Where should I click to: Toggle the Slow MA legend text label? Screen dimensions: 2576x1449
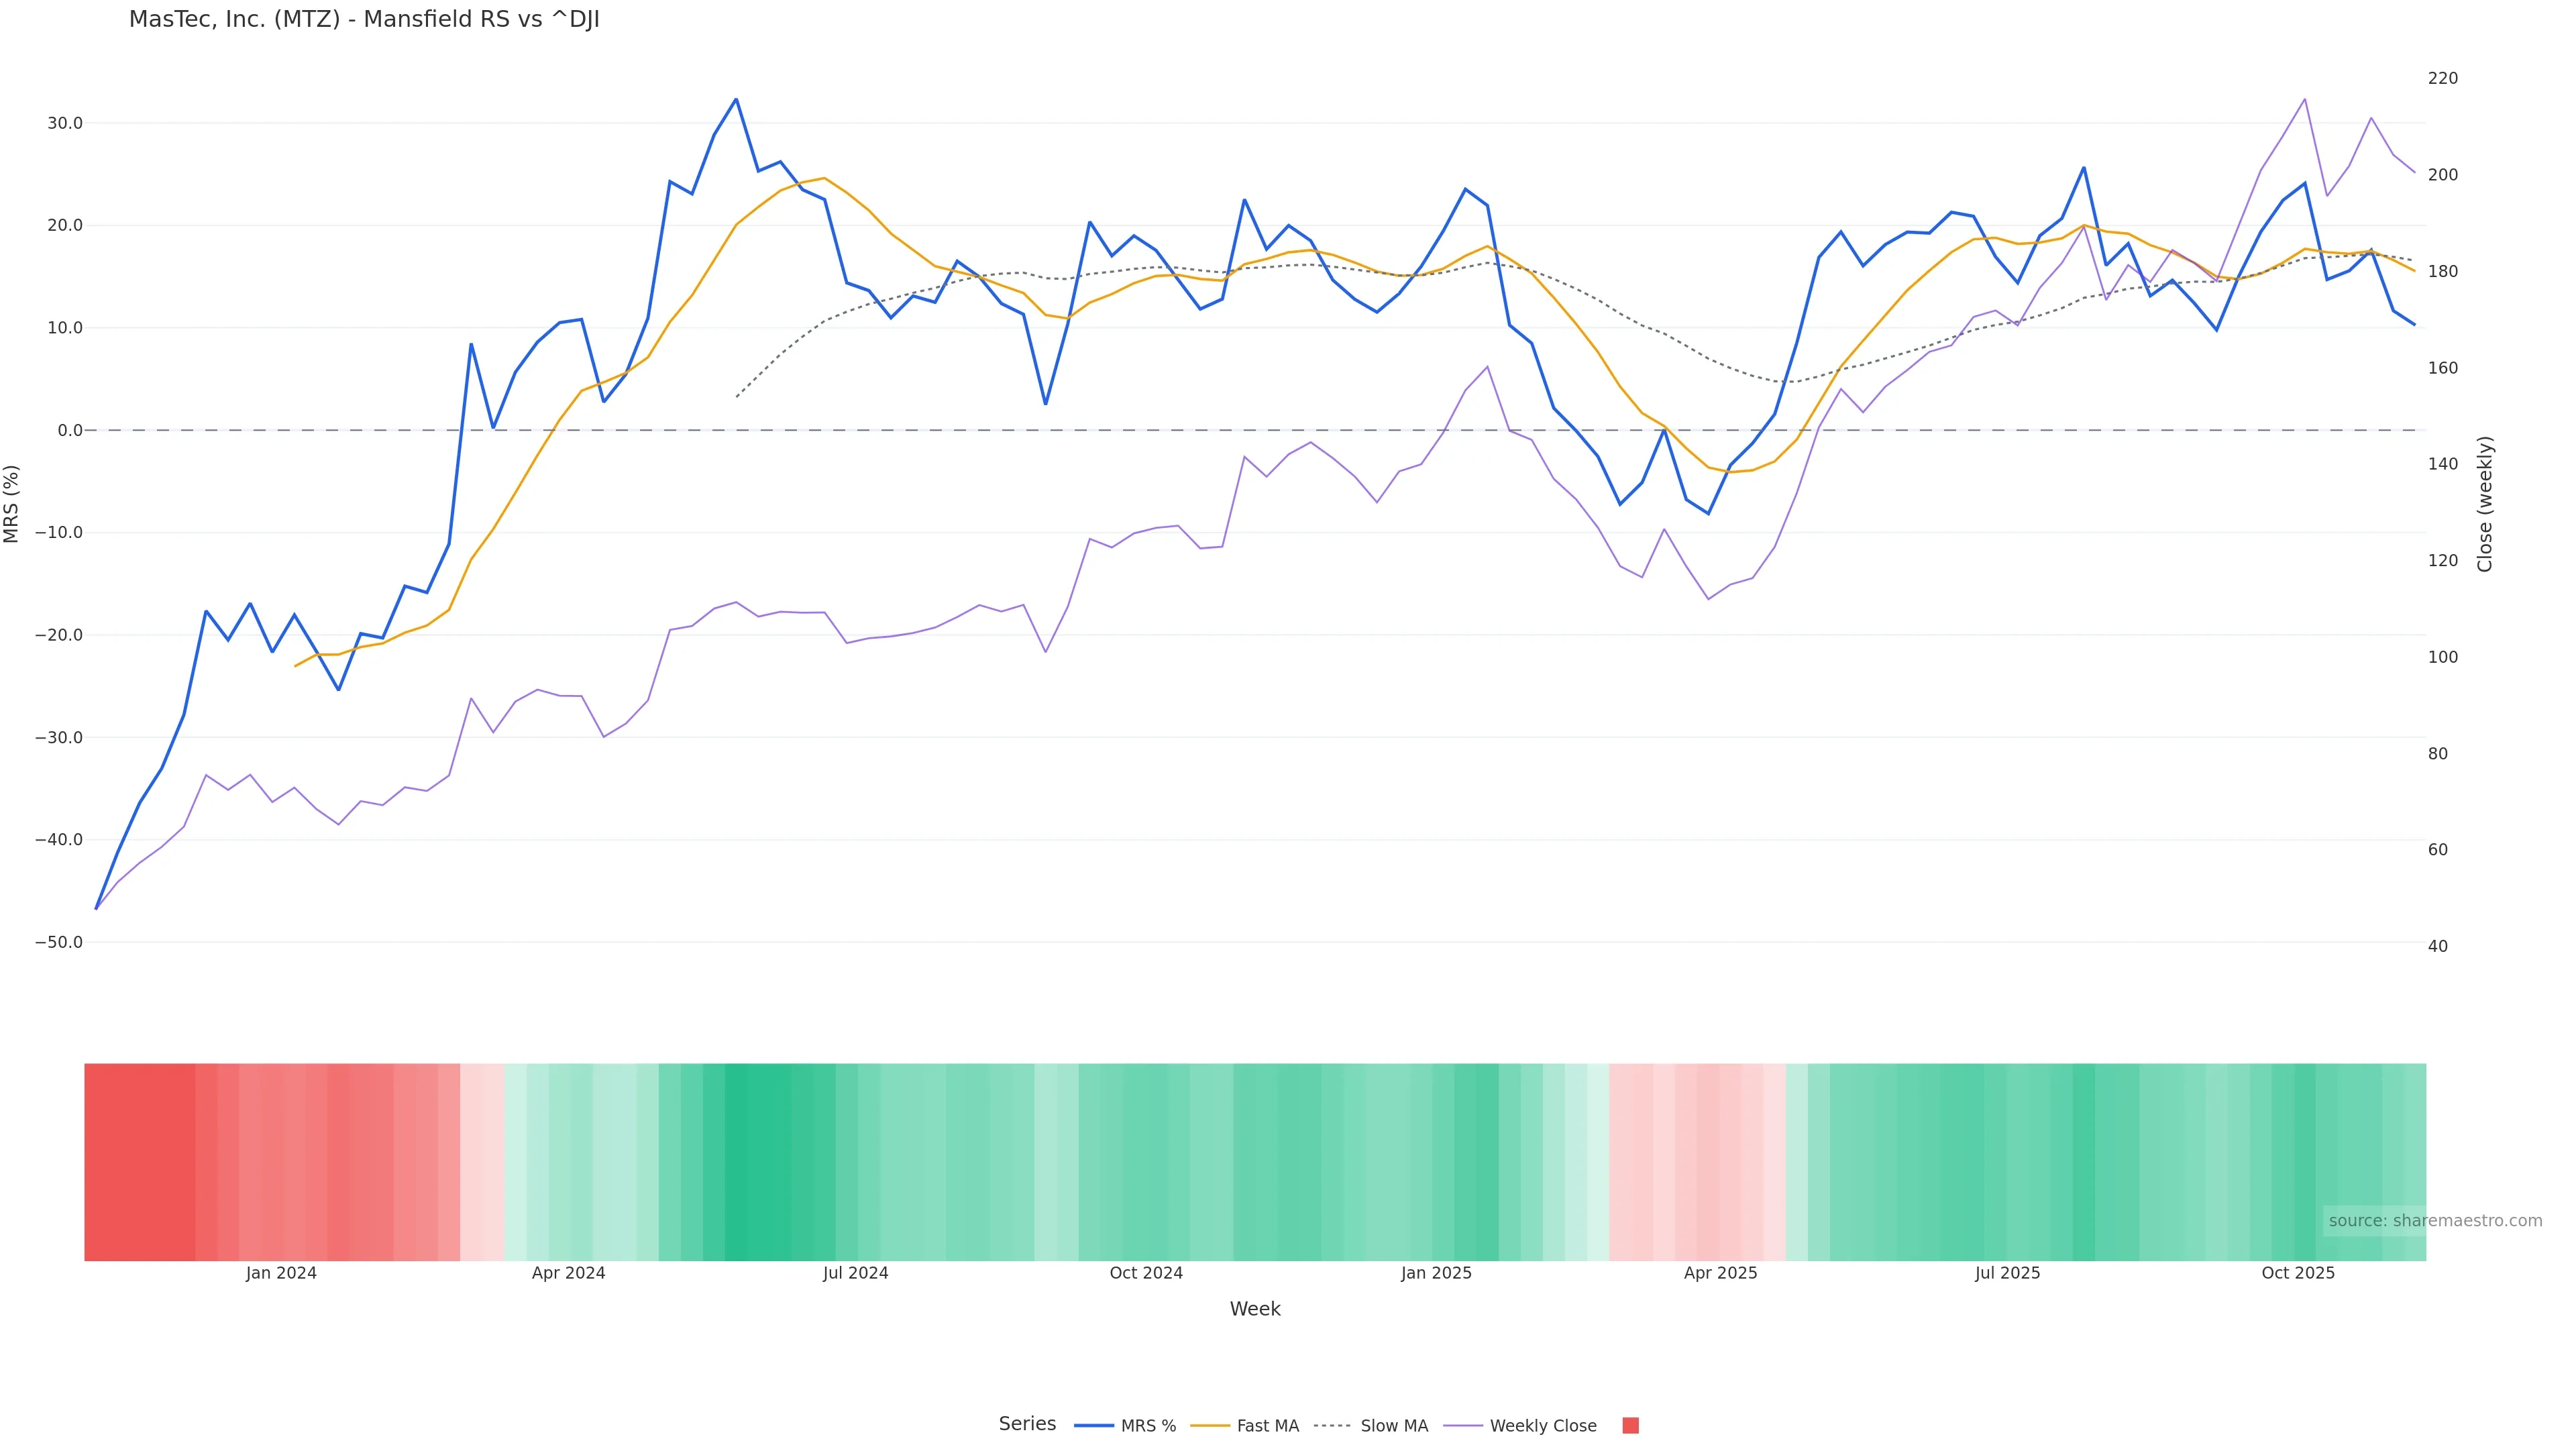point(1394,1426)
